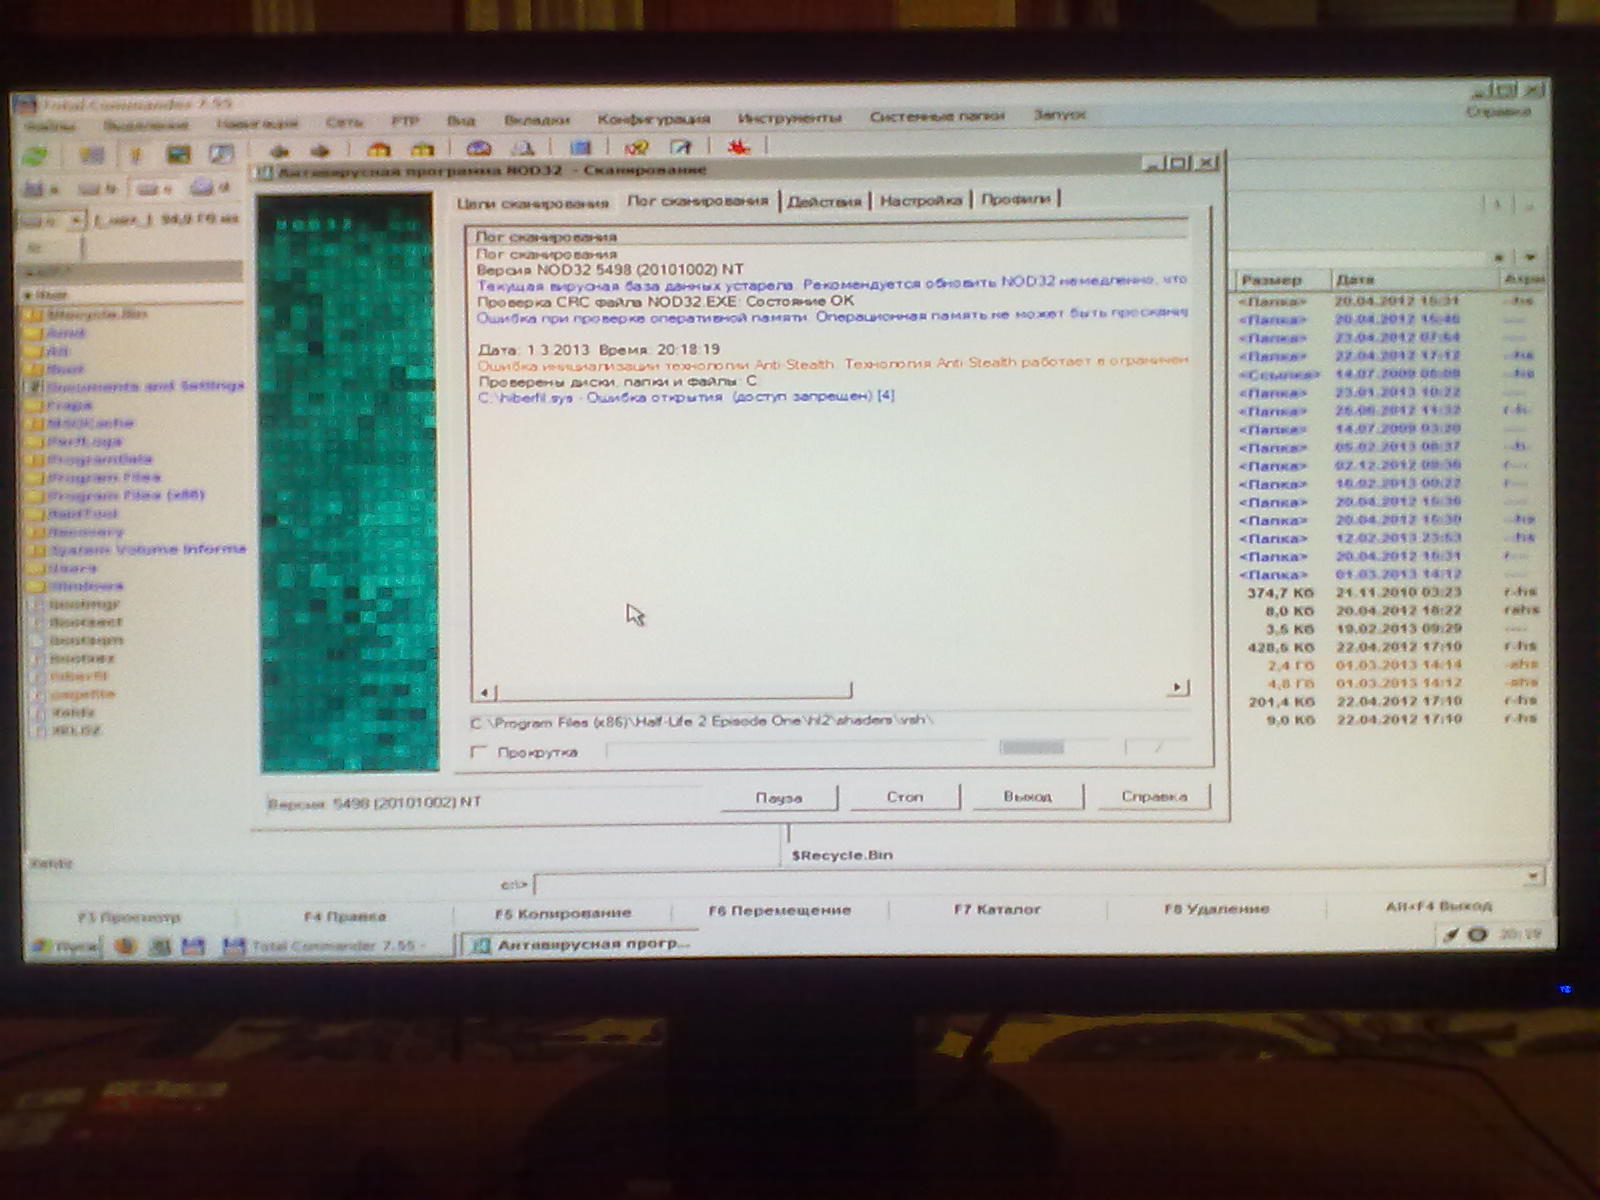Switch to Лог сканирования tab in NOD32
This screenshot has width=1600, height=1200.
[x=697, y=200]
